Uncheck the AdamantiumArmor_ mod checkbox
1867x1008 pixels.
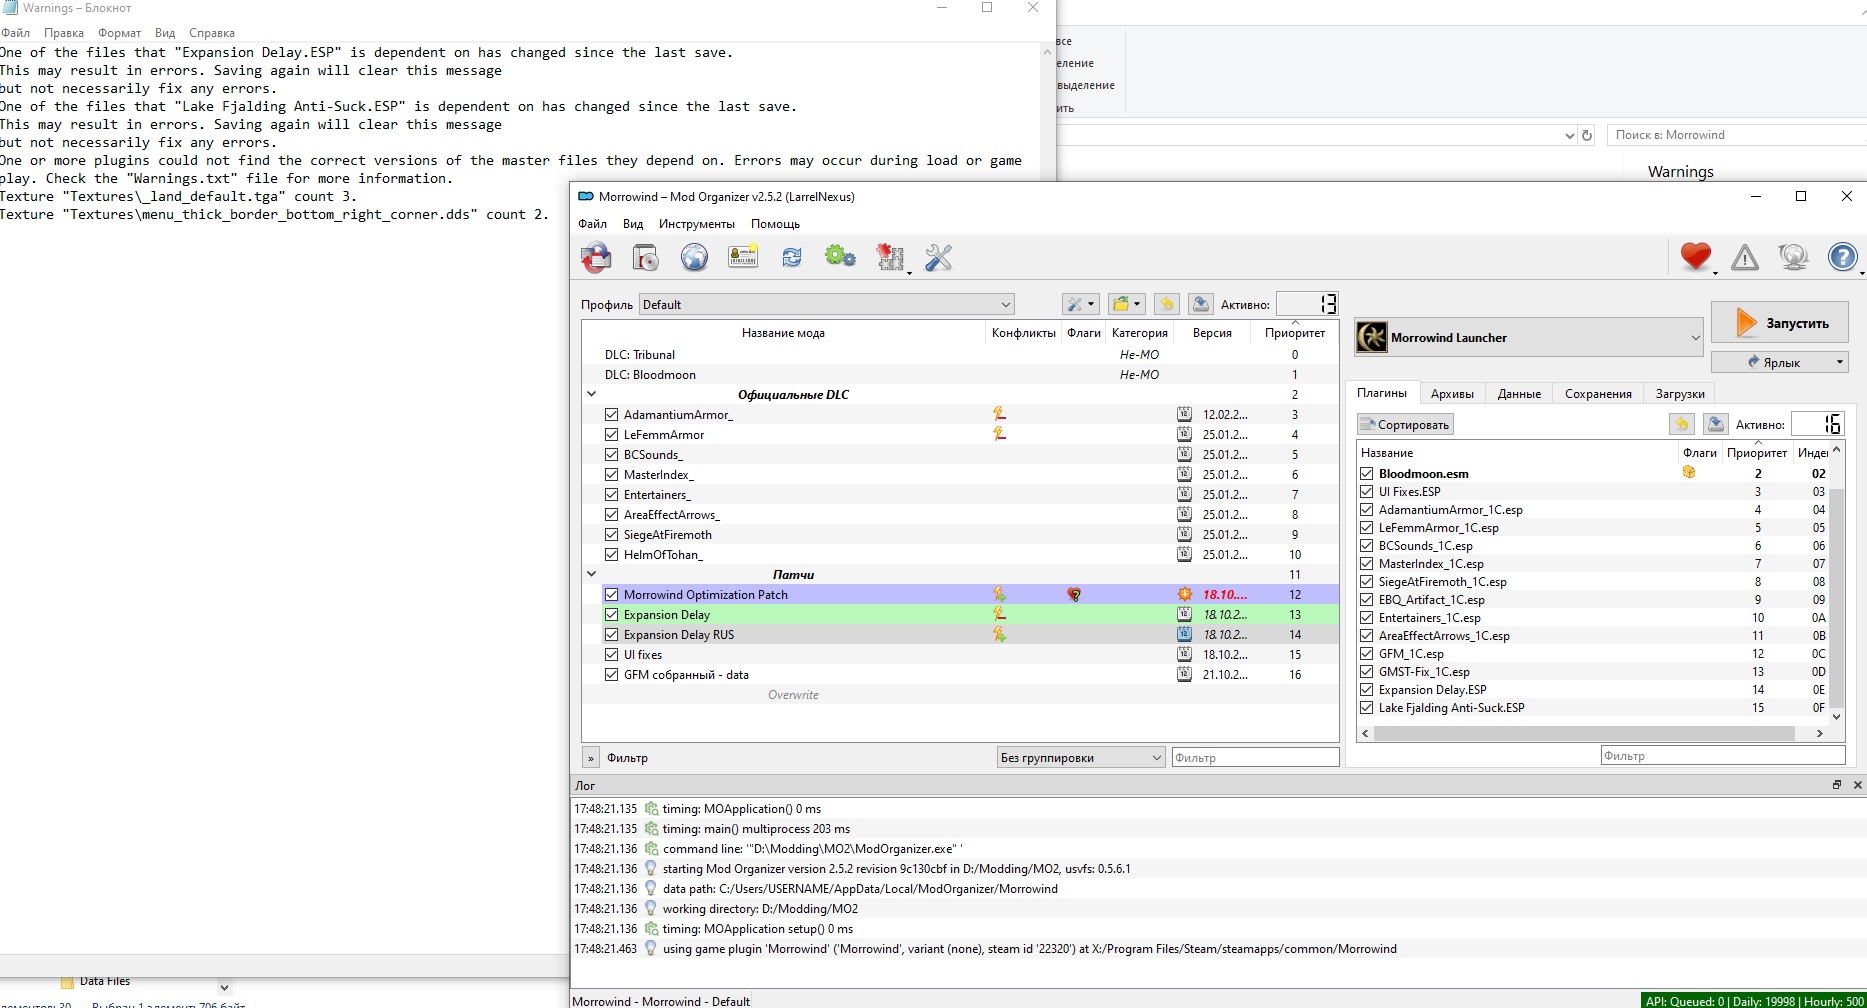click(612, 414)
